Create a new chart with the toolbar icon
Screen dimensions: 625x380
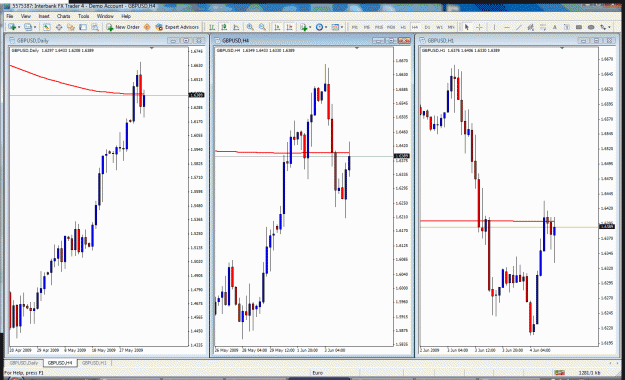[12, 27]
